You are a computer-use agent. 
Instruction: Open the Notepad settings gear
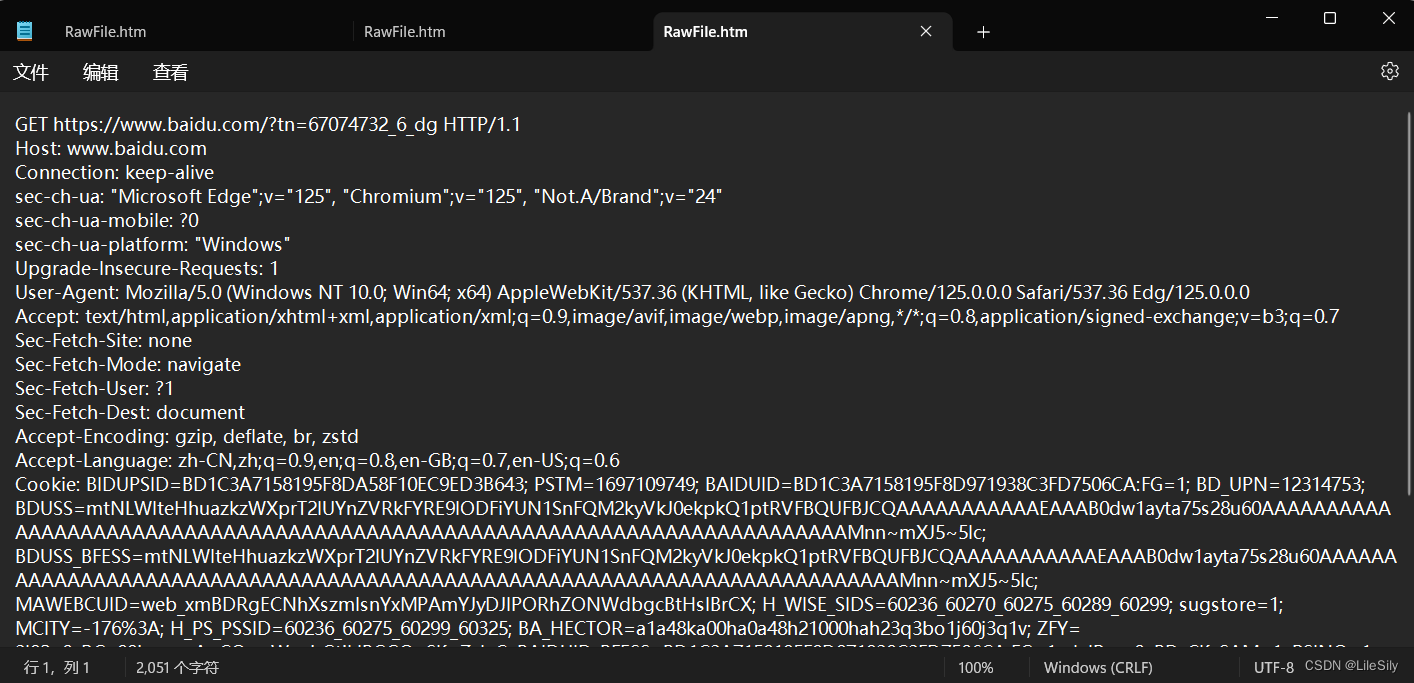(1389, 72)
